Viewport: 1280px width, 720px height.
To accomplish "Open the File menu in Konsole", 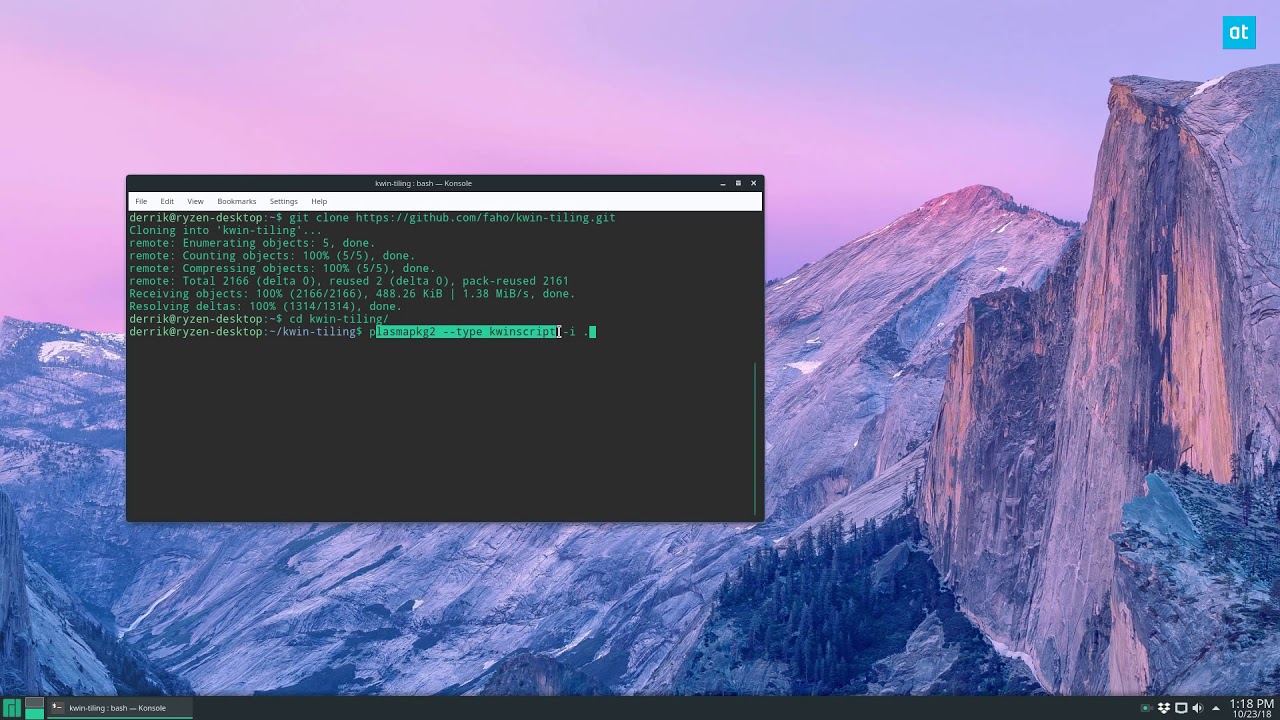I will click(x=141, y=201).
